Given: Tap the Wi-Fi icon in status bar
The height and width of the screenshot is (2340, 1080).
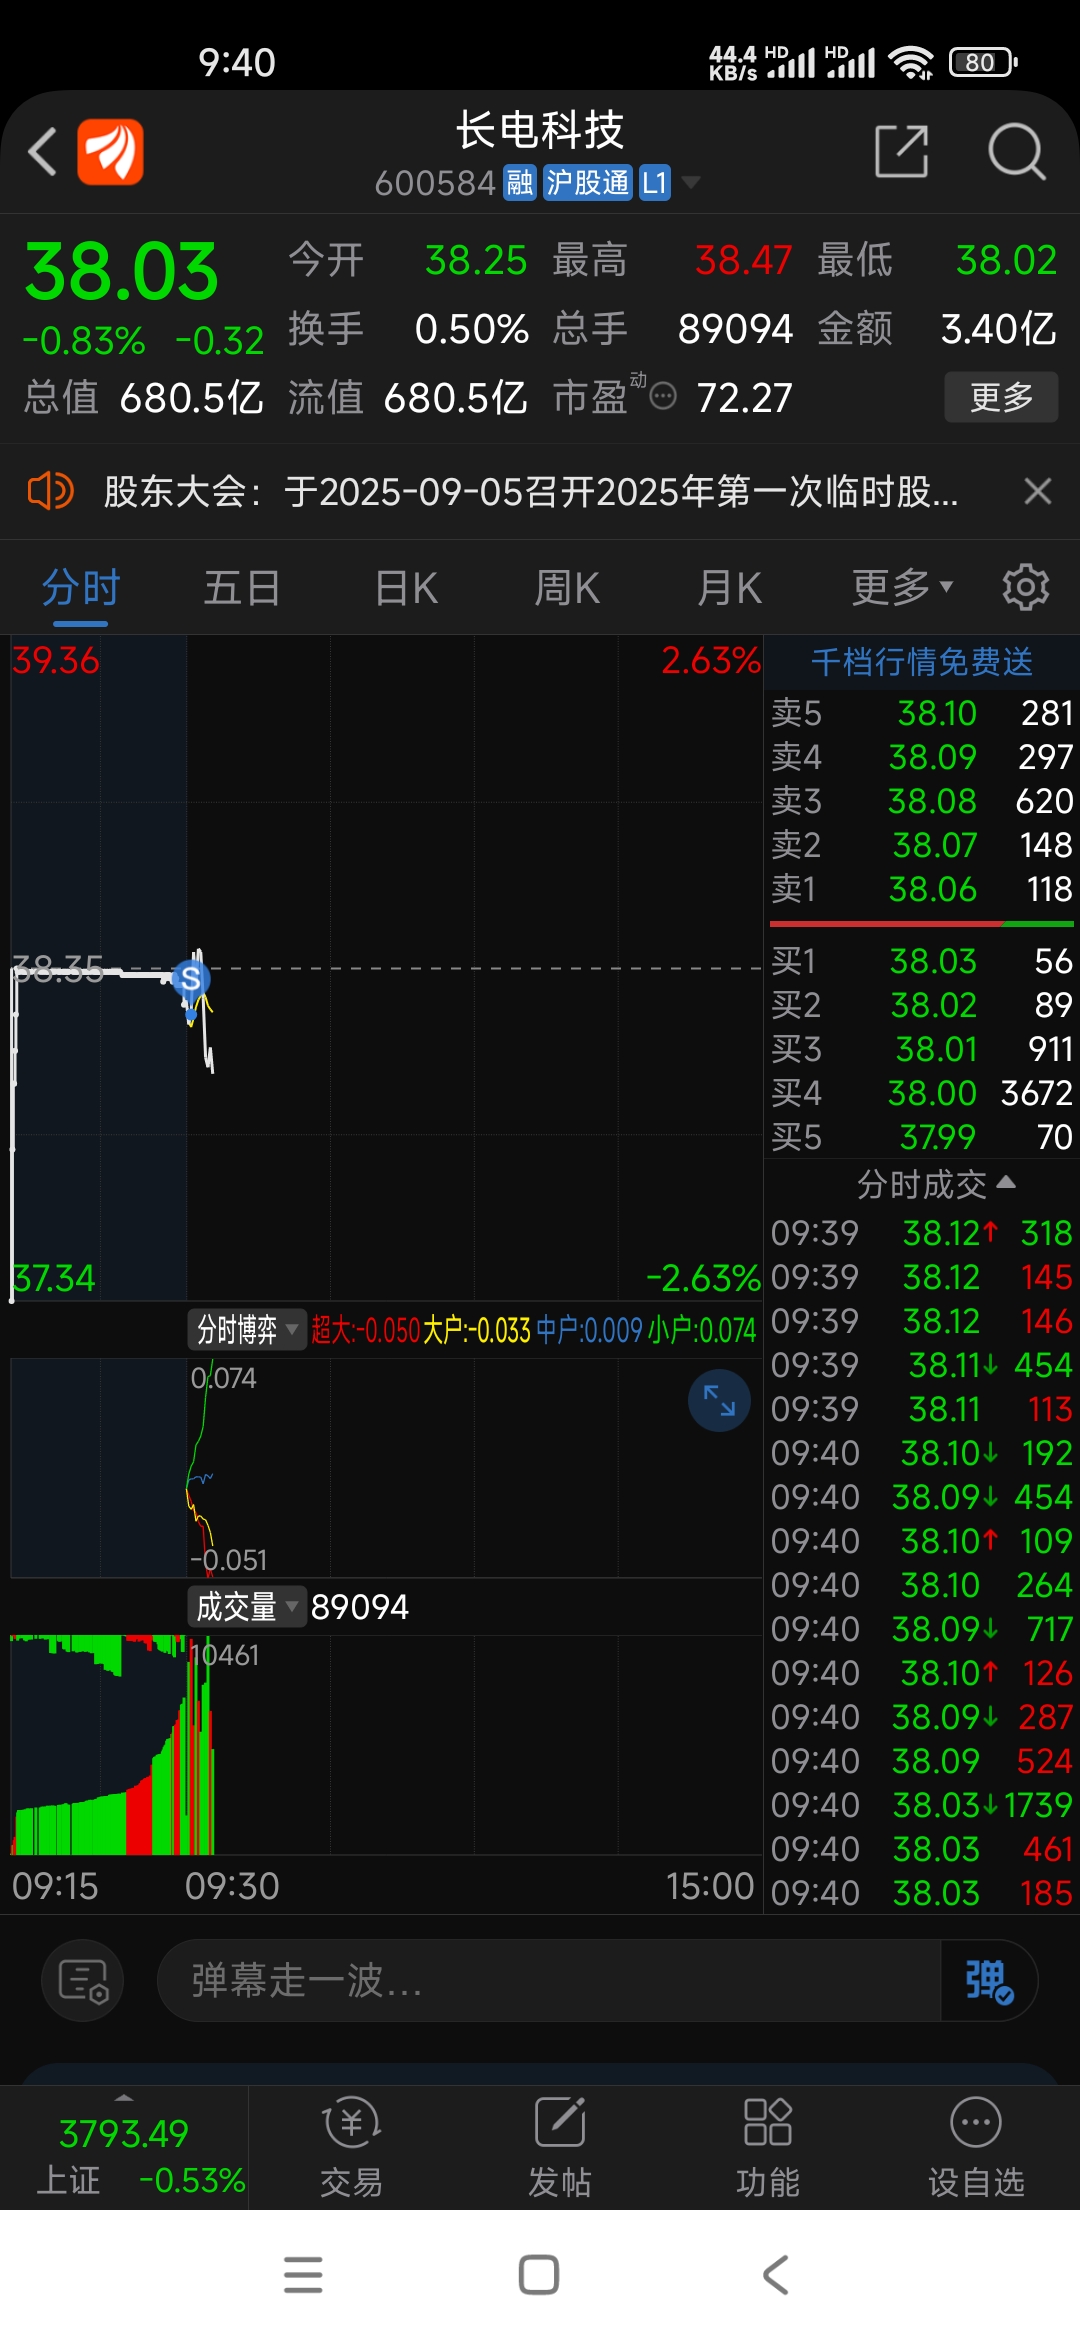Looking at the screenshot, I should coord(911,62).
